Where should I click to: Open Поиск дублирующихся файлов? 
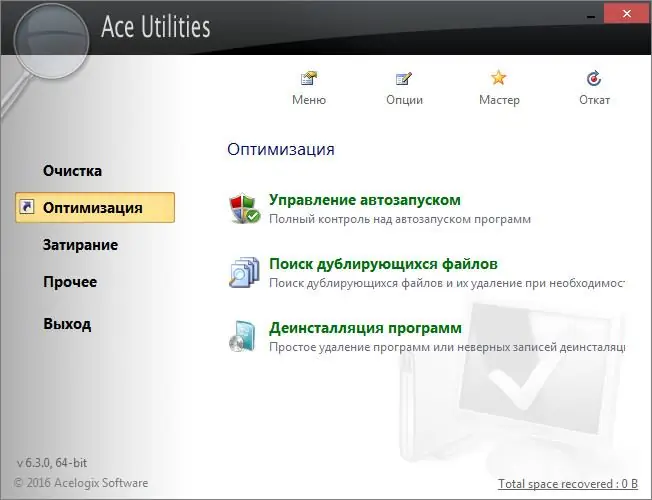point(383,264)
